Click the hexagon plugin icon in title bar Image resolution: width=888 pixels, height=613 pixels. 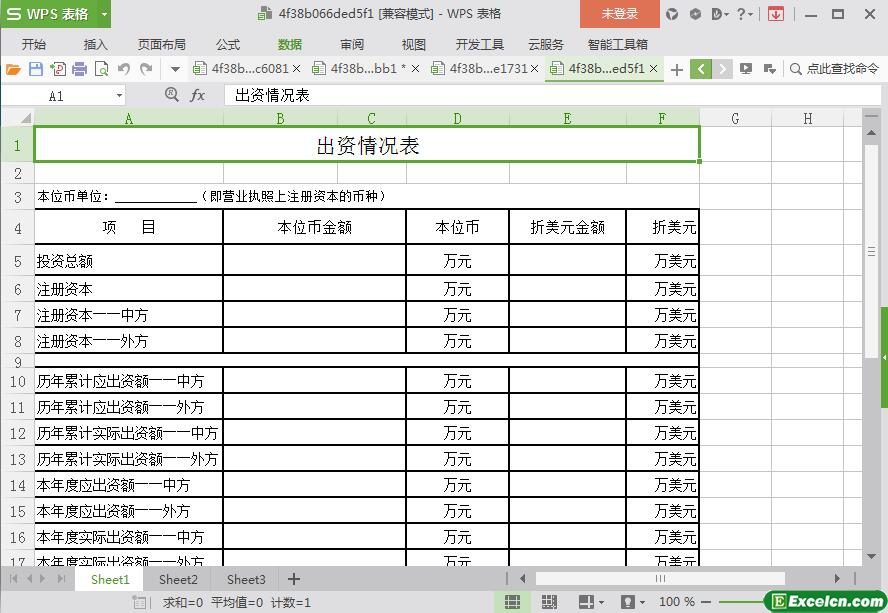695,14
